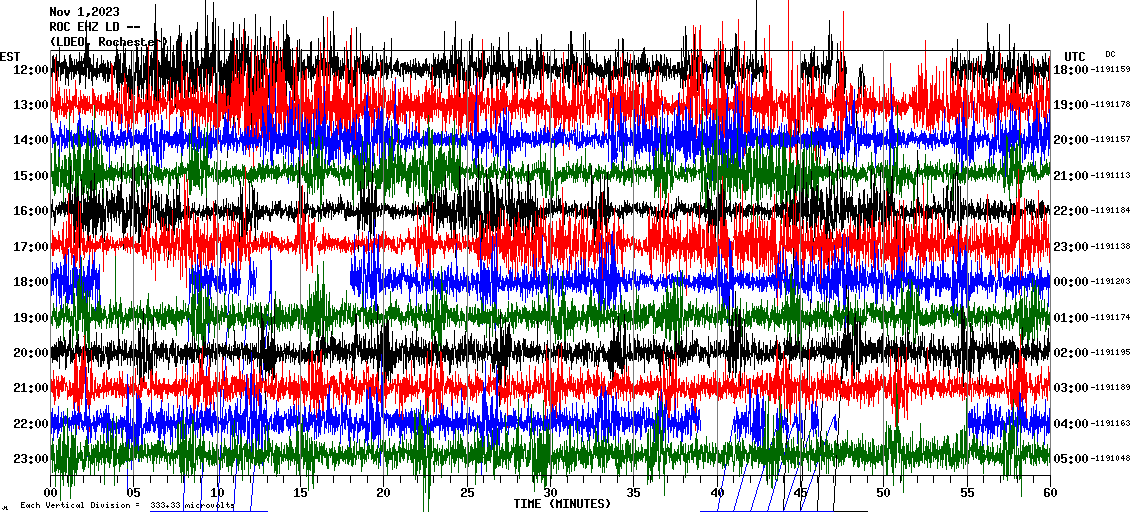
Task: Click the TIME (MINUTES) axis title
Action: click(562, 504)
